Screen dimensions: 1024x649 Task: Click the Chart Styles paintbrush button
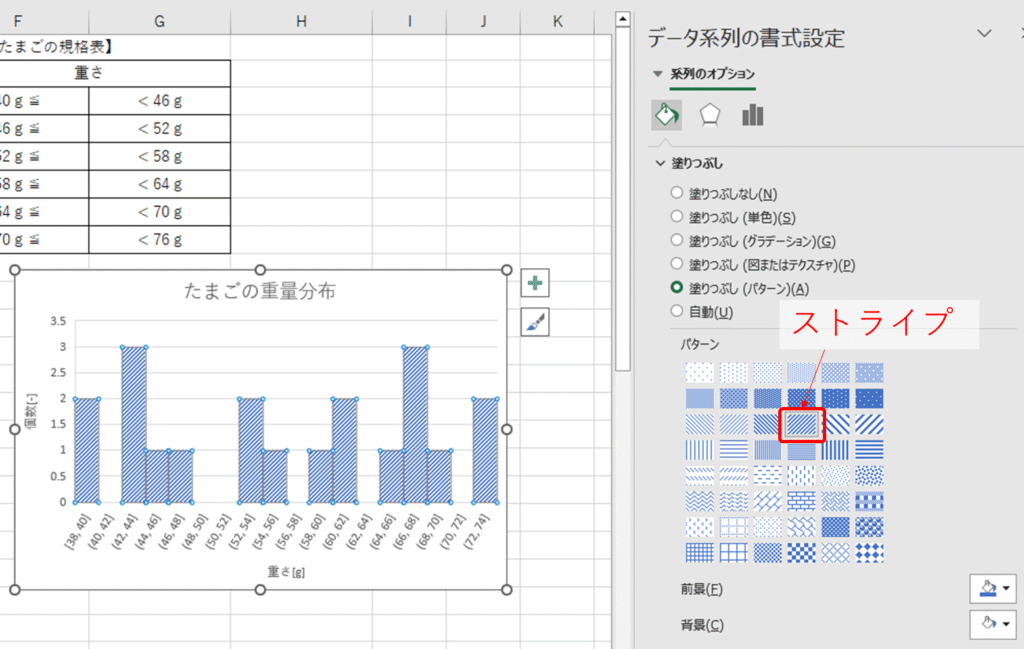pos(535,321)
